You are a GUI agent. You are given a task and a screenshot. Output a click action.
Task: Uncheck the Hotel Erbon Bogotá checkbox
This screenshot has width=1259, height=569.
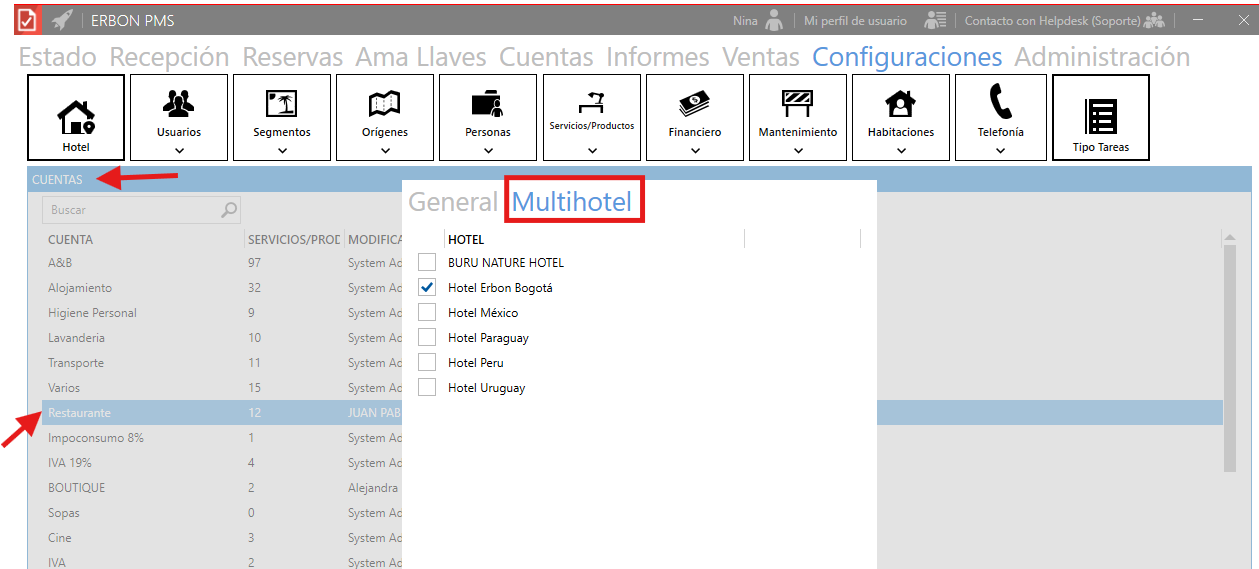pos(427,288)
